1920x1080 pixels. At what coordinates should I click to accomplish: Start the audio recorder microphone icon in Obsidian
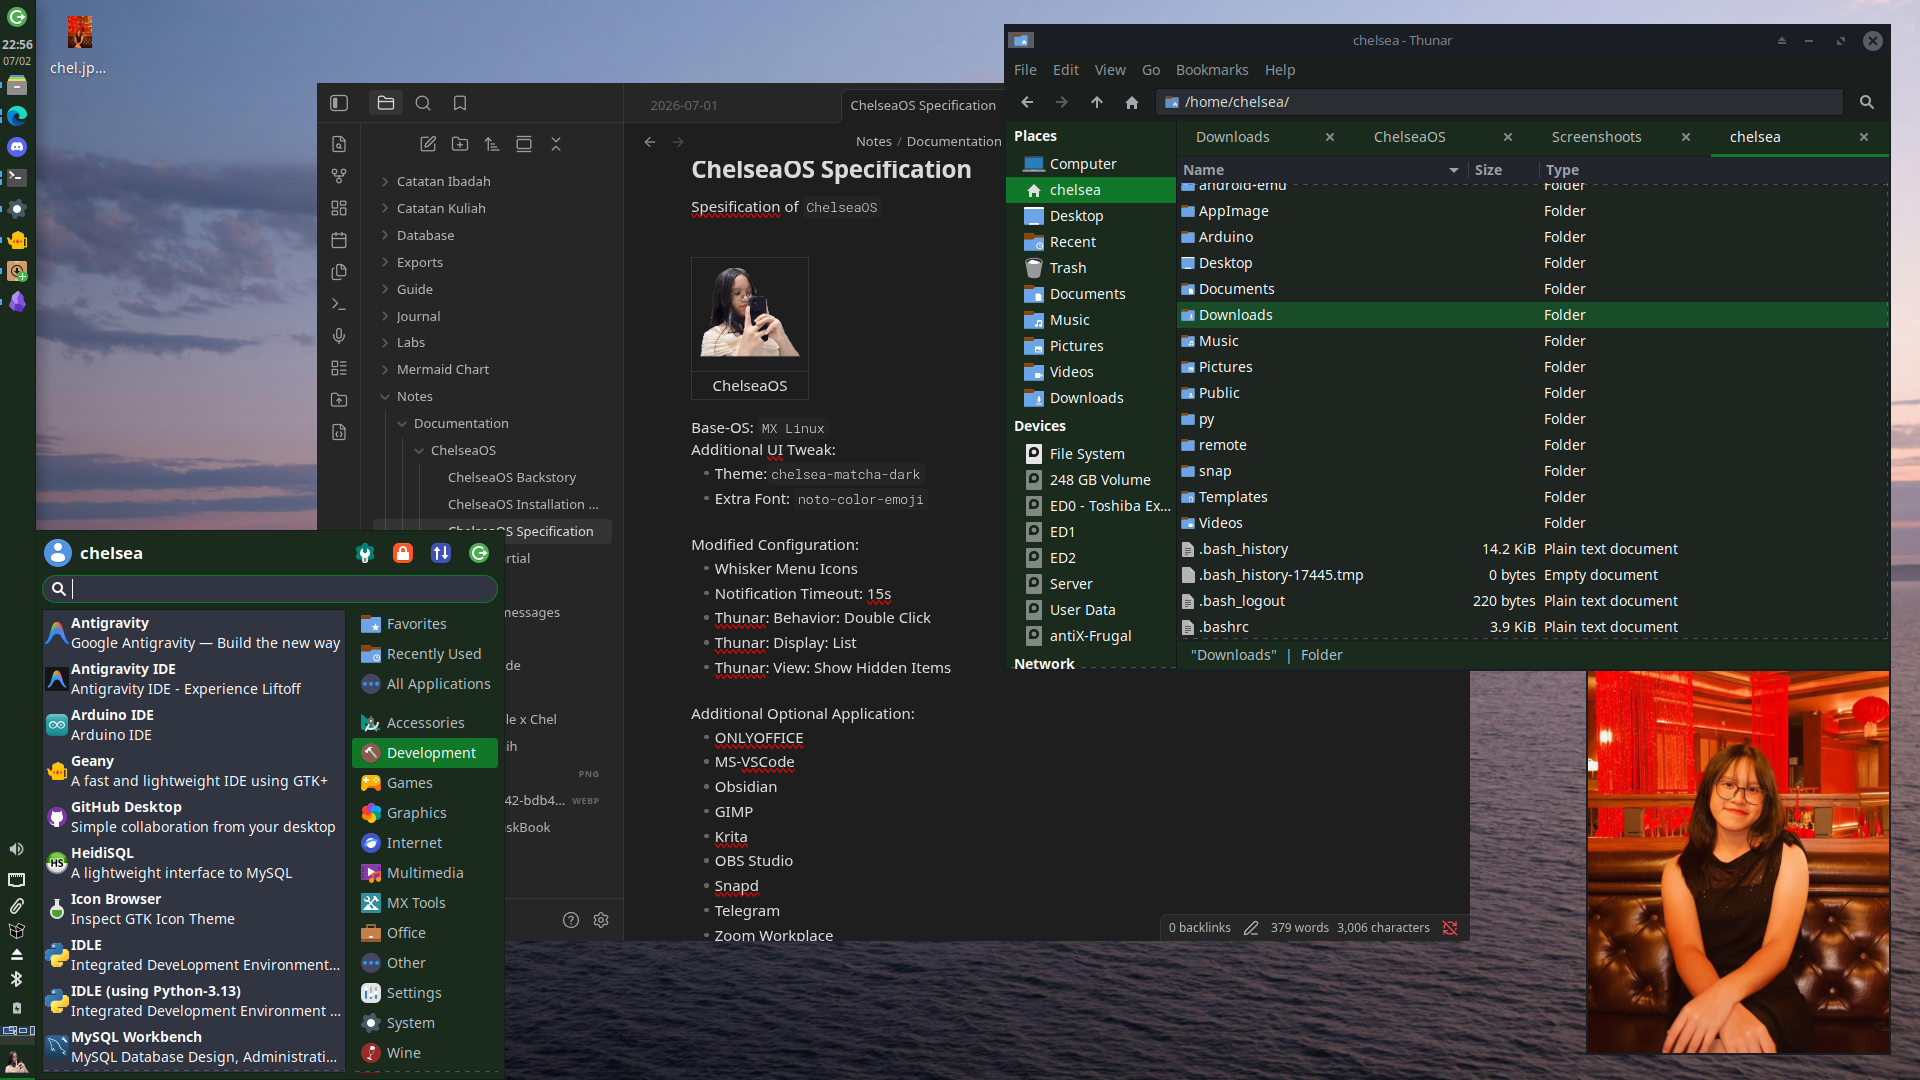(339, 336)
